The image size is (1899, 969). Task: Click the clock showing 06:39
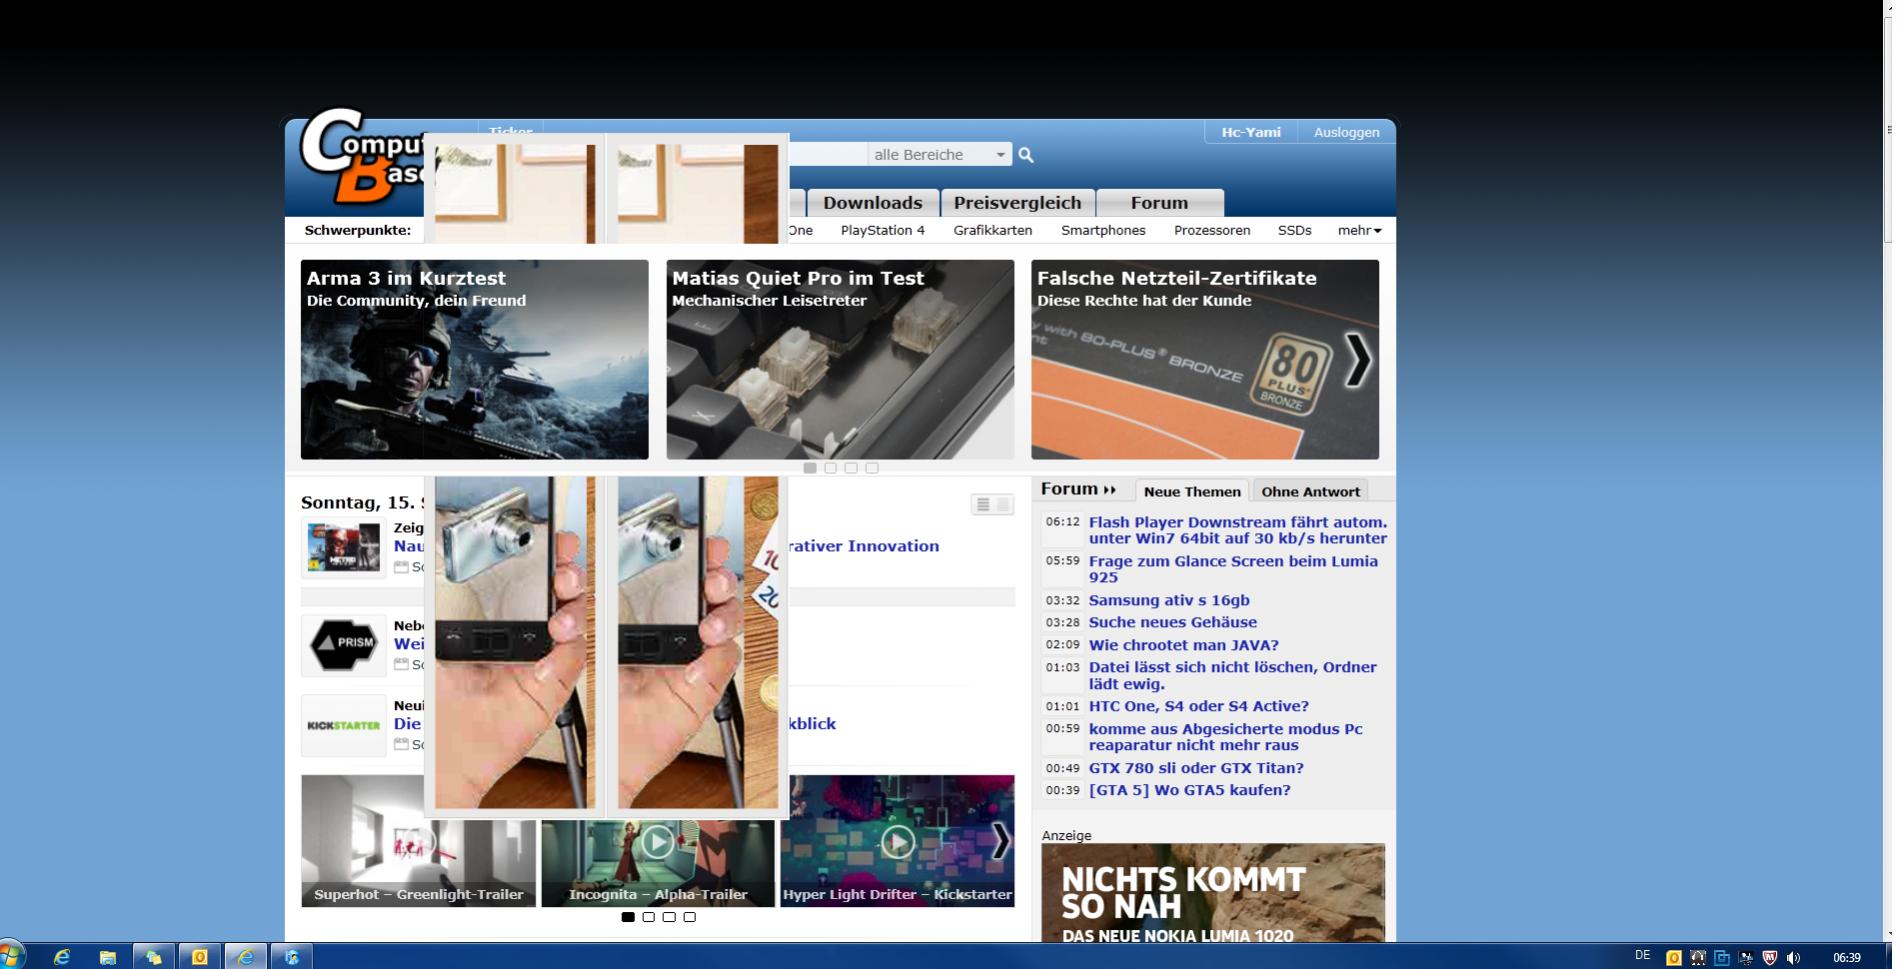tap(1846, 958)
